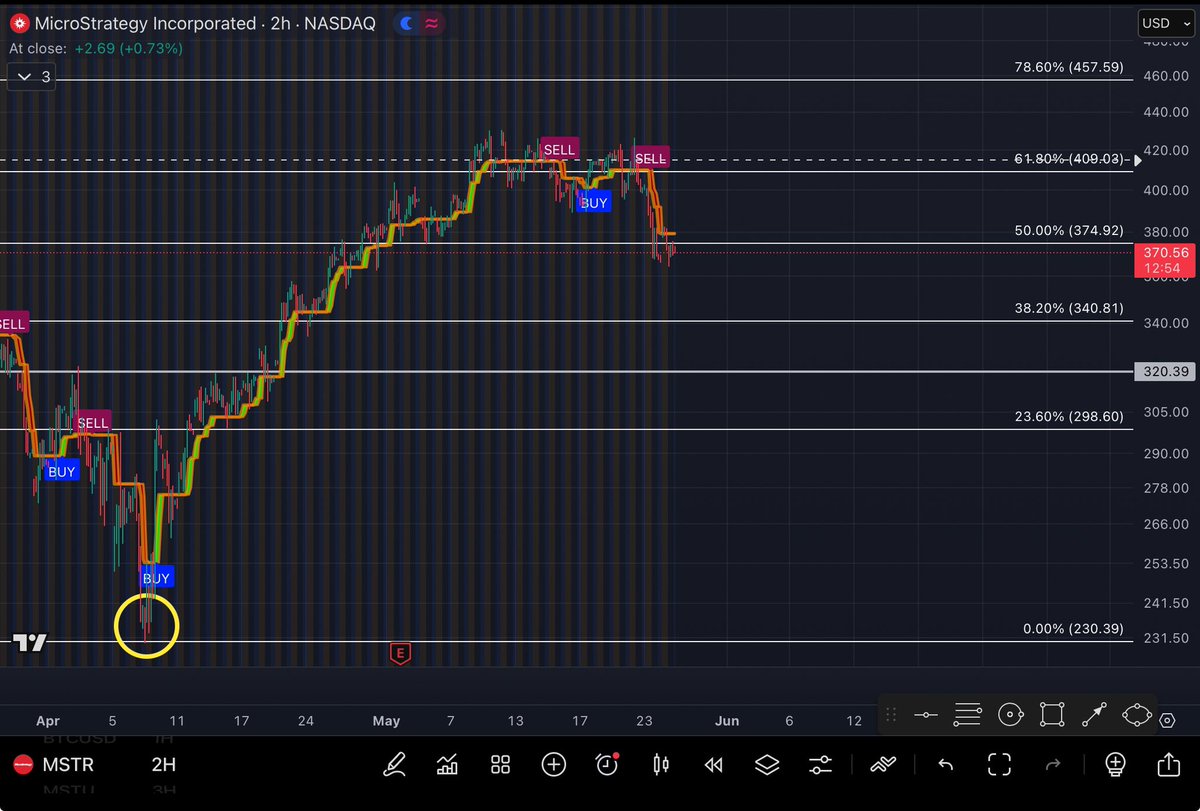This screenshot has height=811, width=1200.
Task: Select the 50.00% (374.92) Fib label
Action: tap(1068, 231)
